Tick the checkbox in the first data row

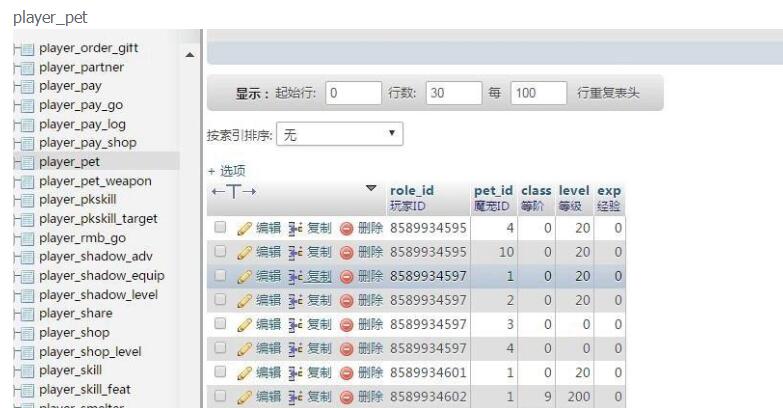click(x=220, y=228)
